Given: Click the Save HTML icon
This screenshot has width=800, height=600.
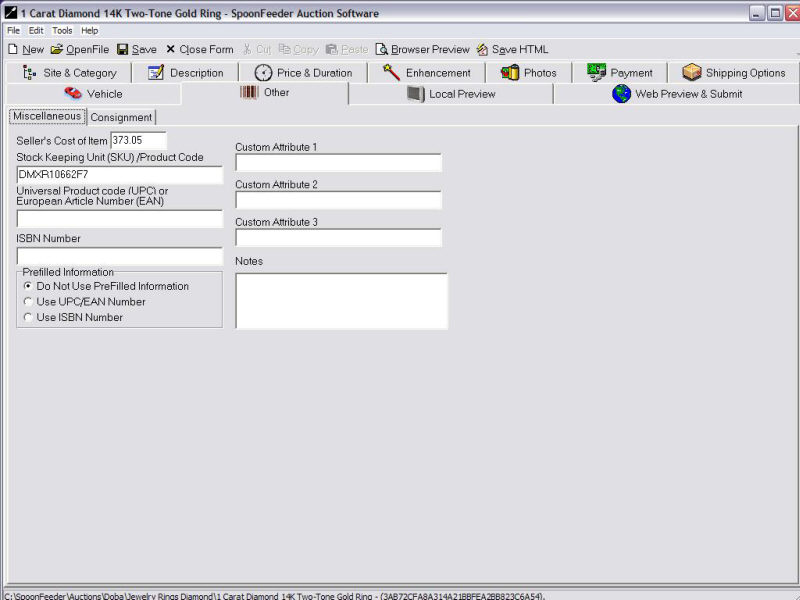Looking at the screenshot, I should tap(482, 49).
